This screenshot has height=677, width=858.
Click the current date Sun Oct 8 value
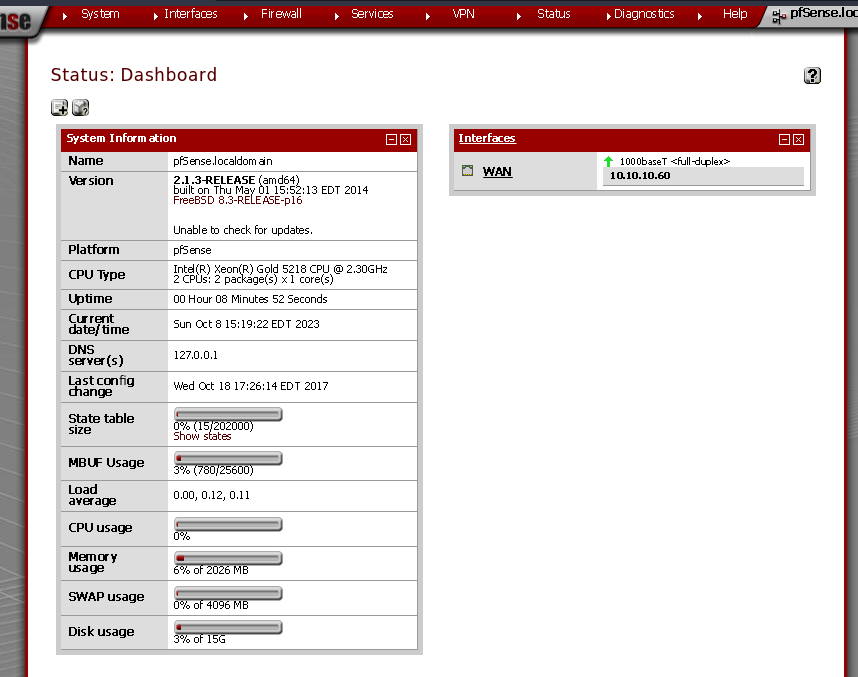246,324
